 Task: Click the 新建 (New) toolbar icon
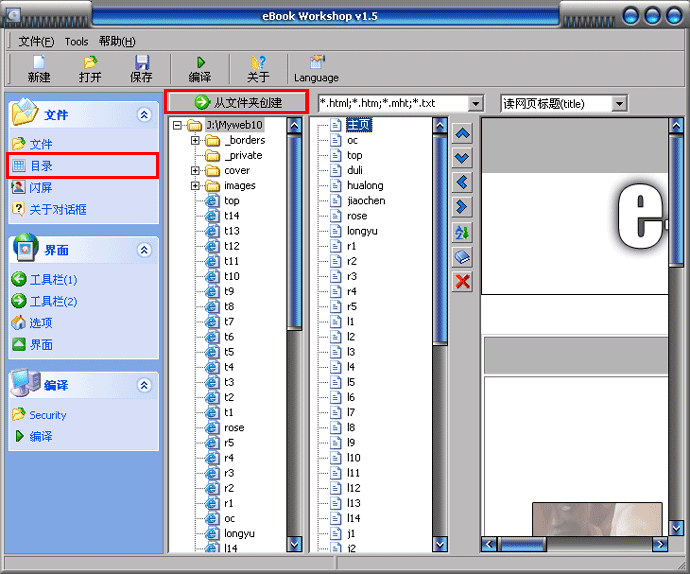pyautogui.click(x=39, y=68)
